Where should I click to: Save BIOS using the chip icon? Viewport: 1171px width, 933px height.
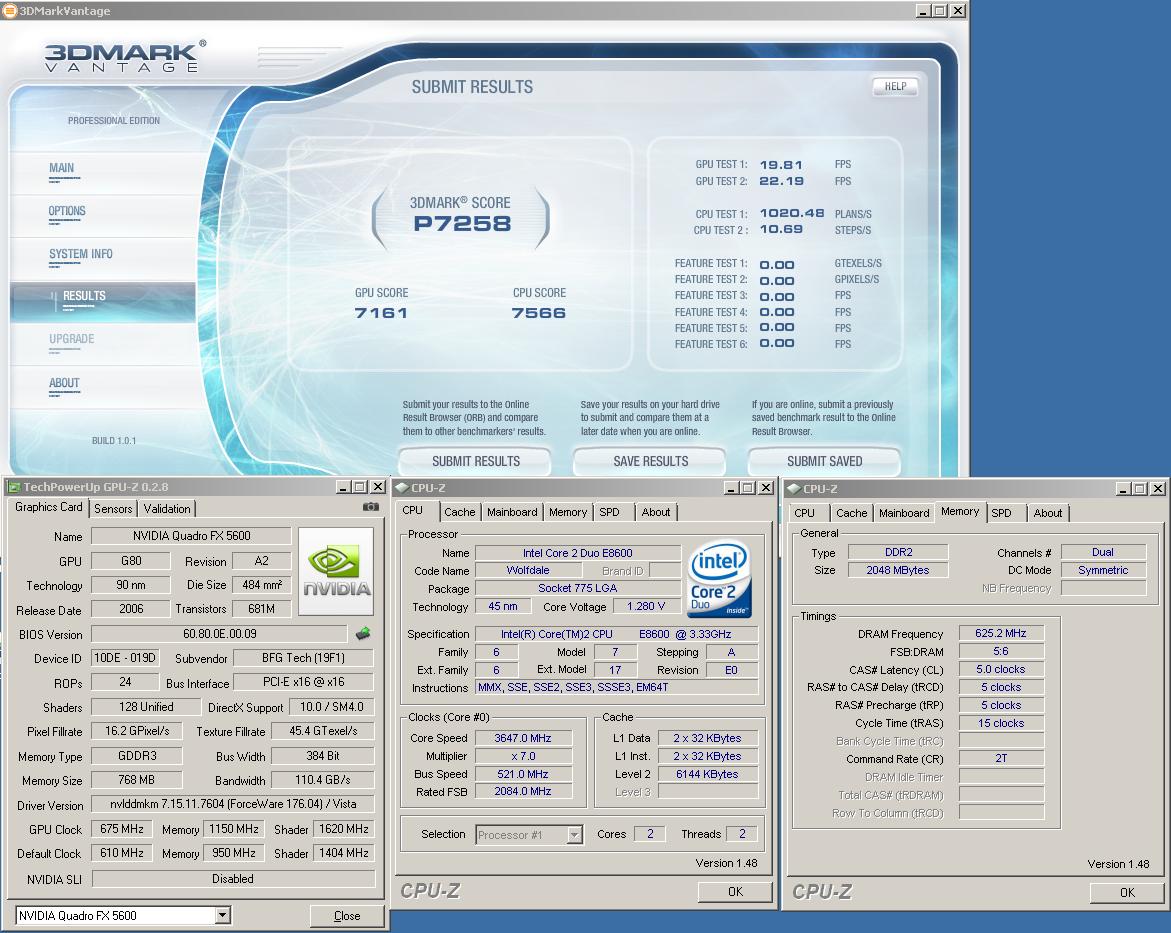(363, 633)
